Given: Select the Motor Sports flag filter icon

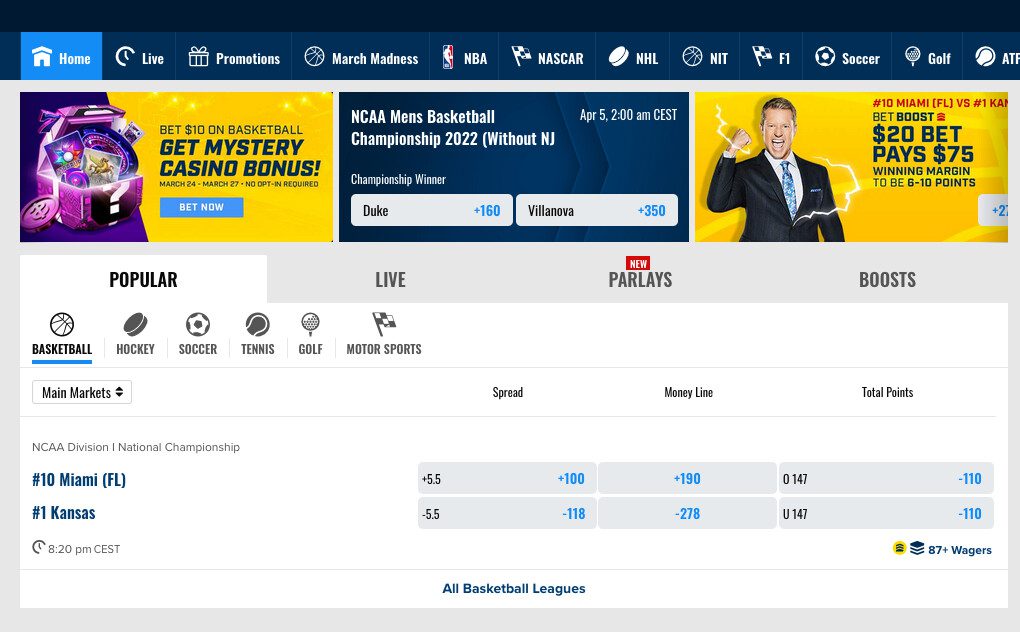Looking at the screenshot, I should coord(384,323).
